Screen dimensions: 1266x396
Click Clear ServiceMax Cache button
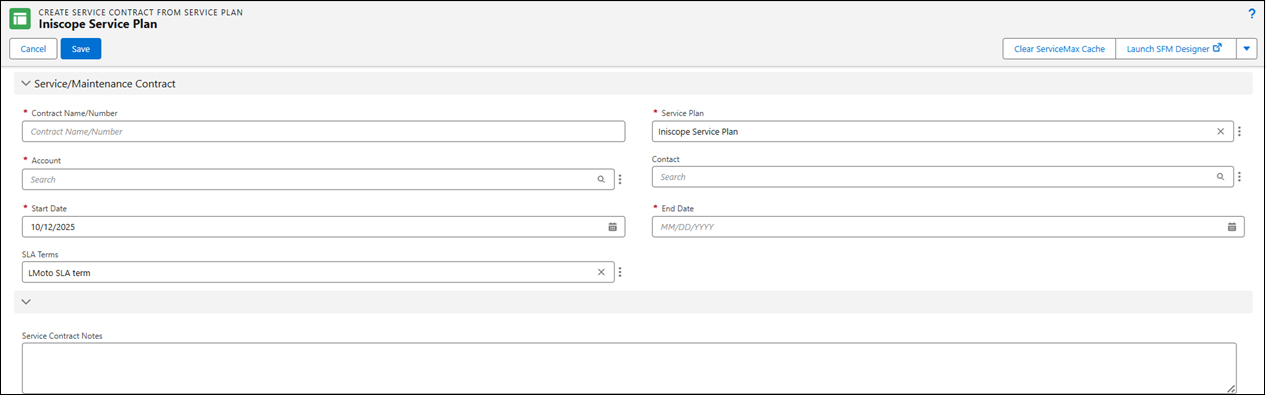point(1059,49)
